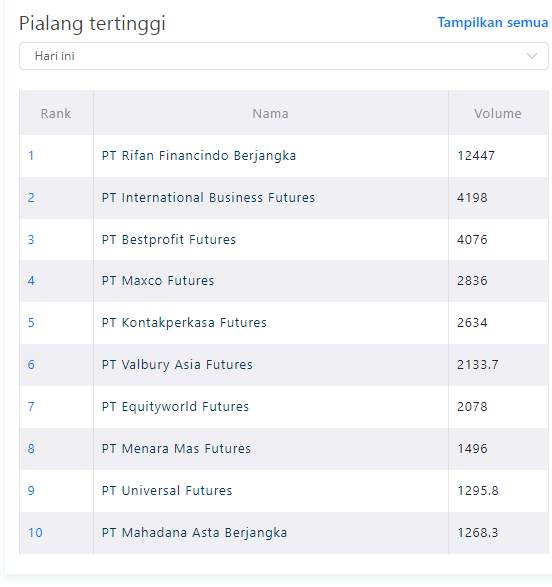Image resolution: width=552 pixels, height=587 pixels.
Task: Select PT Valbury Asia Futures entry
Action: point(177,365)
